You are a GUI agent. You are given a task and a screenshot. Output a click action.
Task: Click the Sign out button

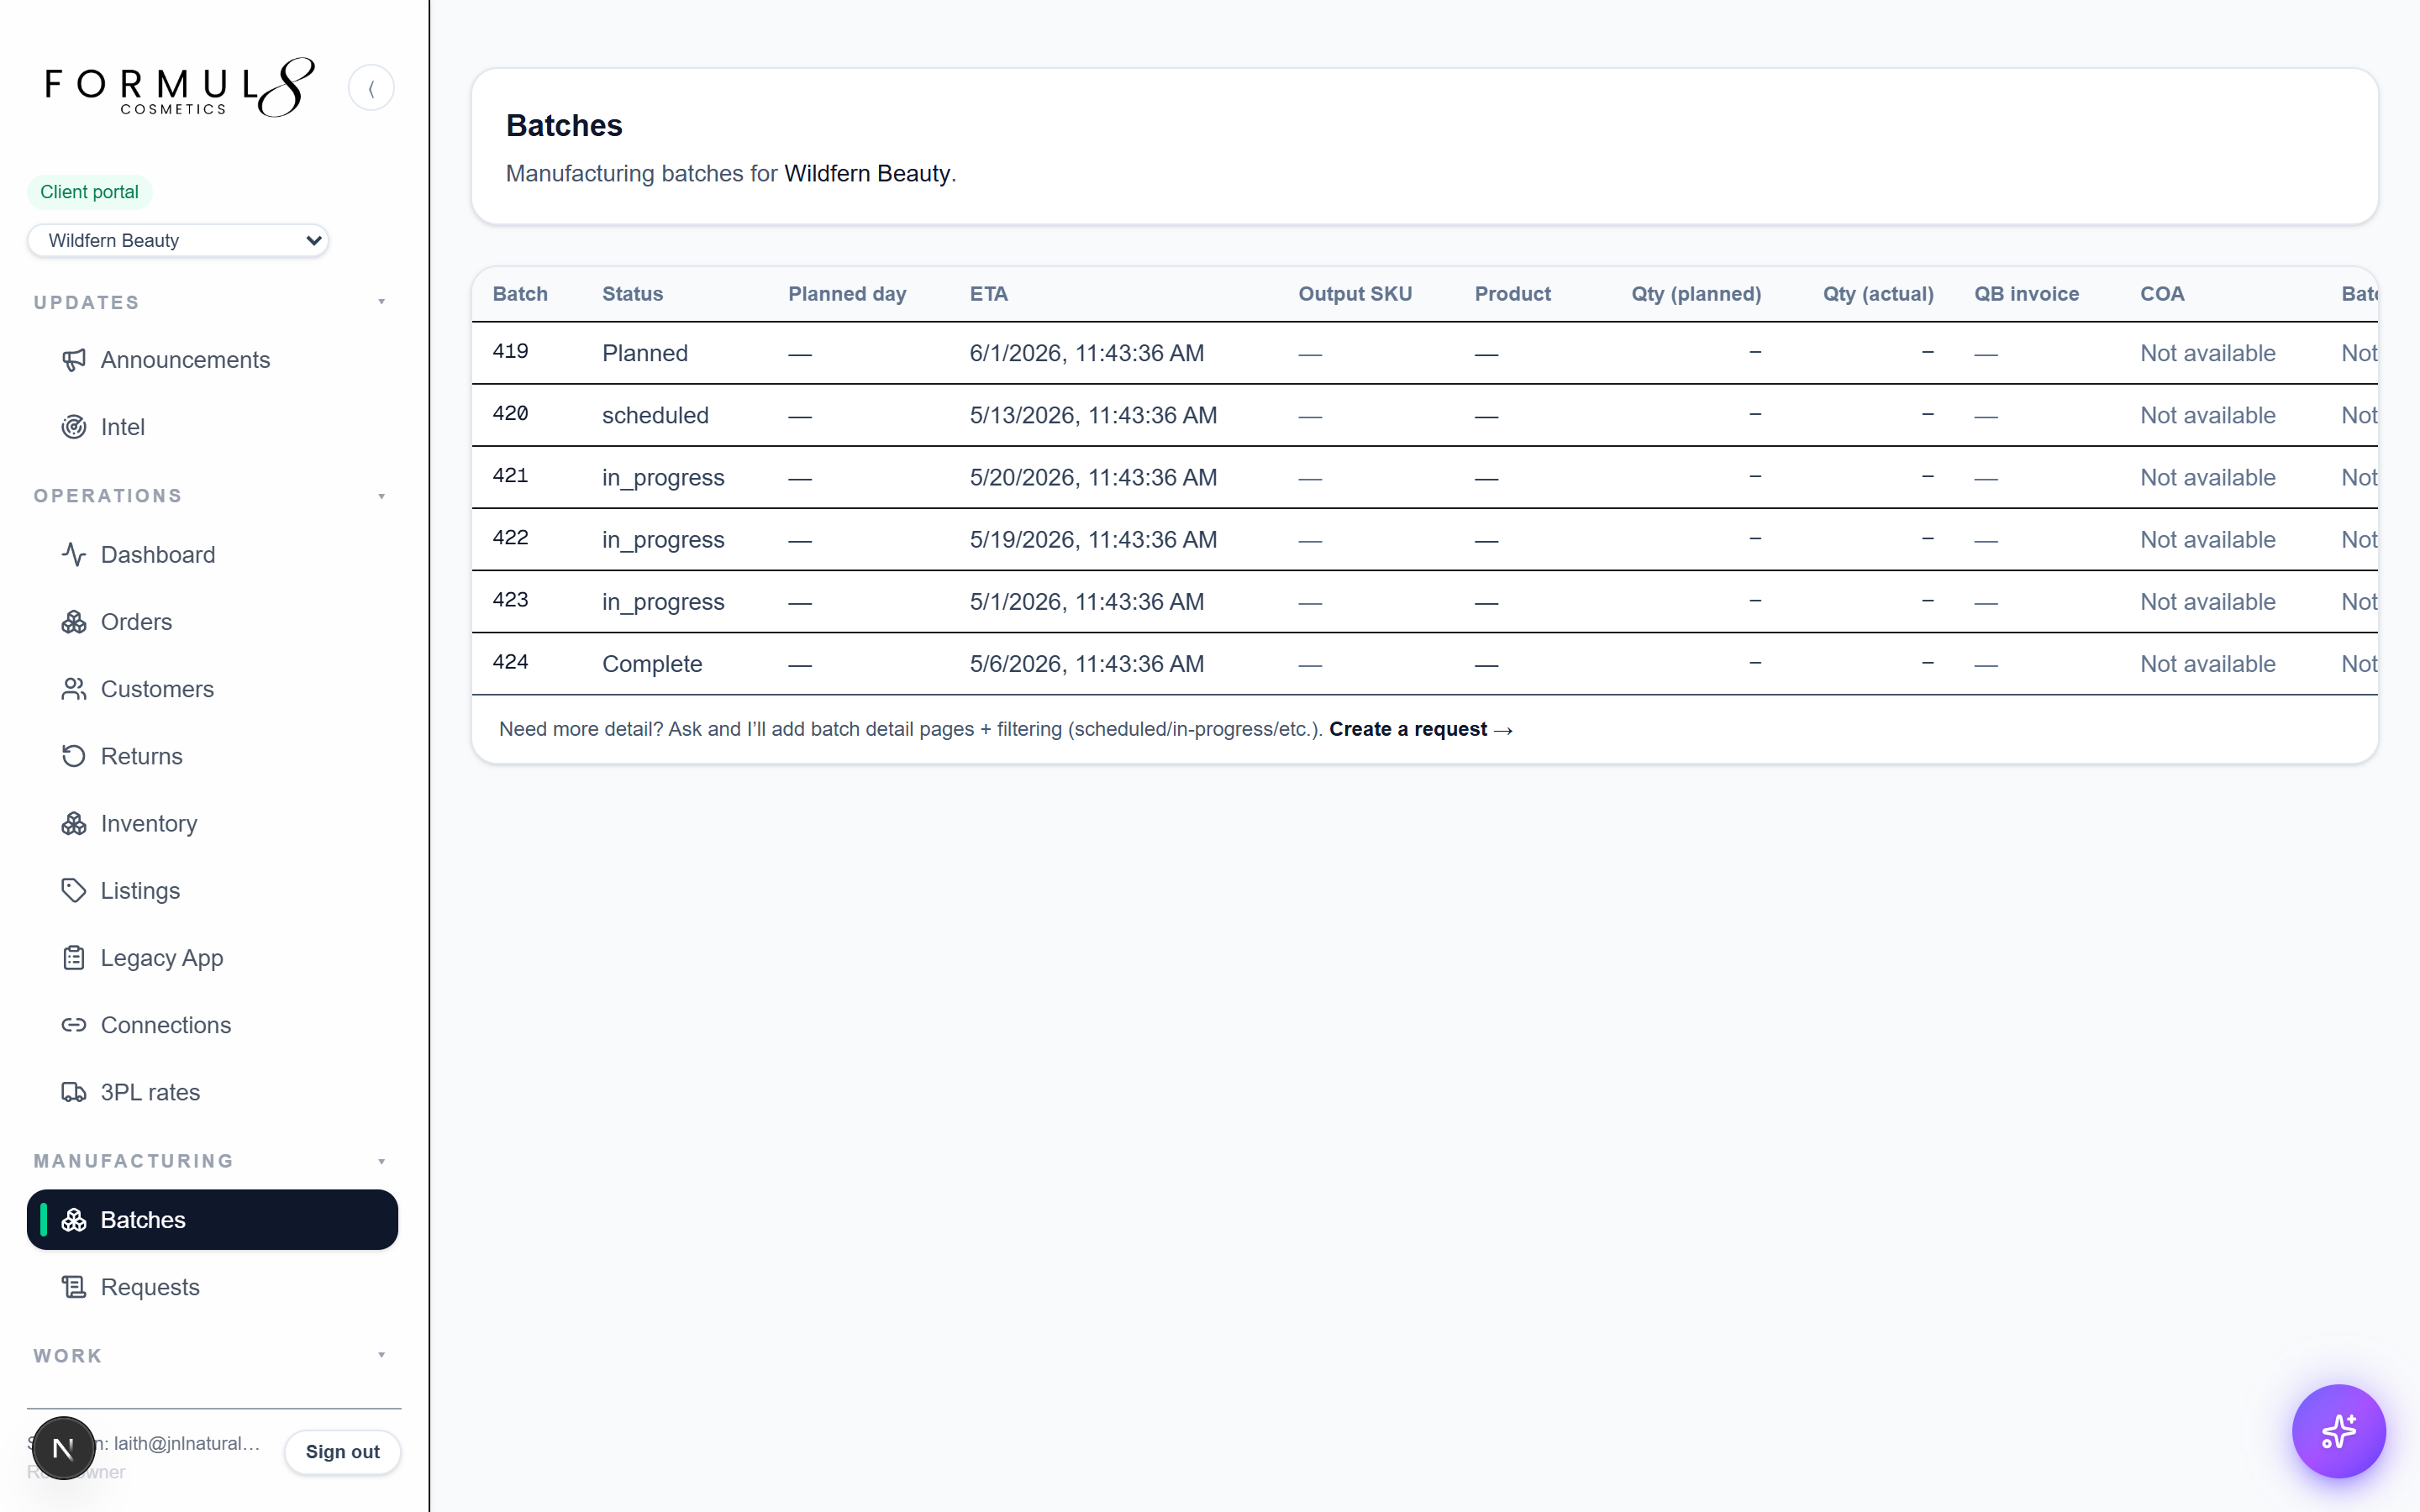point(342,1452)
